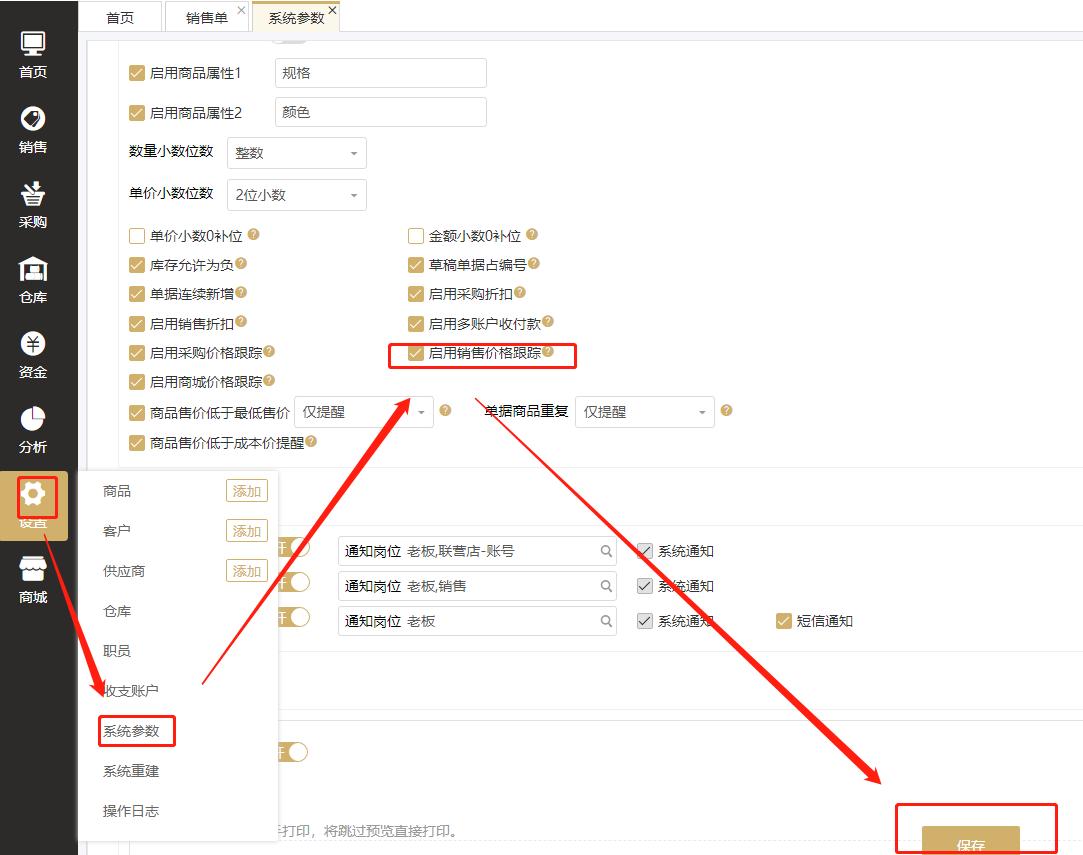Select the 商城 module icon
The width and height of the screenshot is (1083, 855).
(33, 575)
